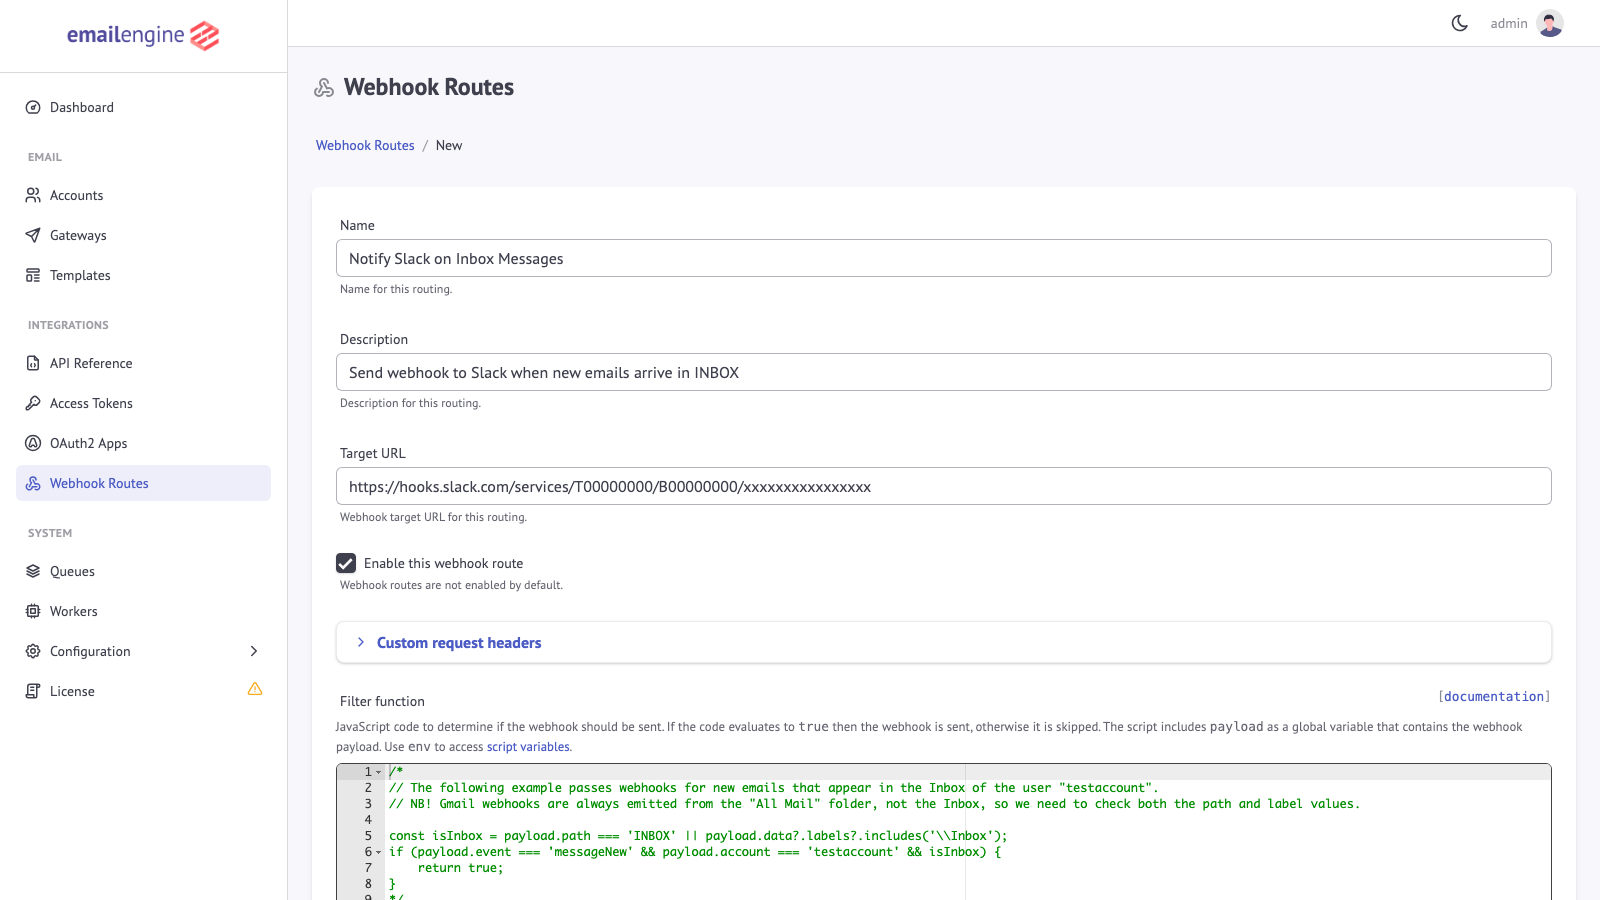The image size is (1600, 900).
Task: Open the License page
Action: (x=143, y=691)
